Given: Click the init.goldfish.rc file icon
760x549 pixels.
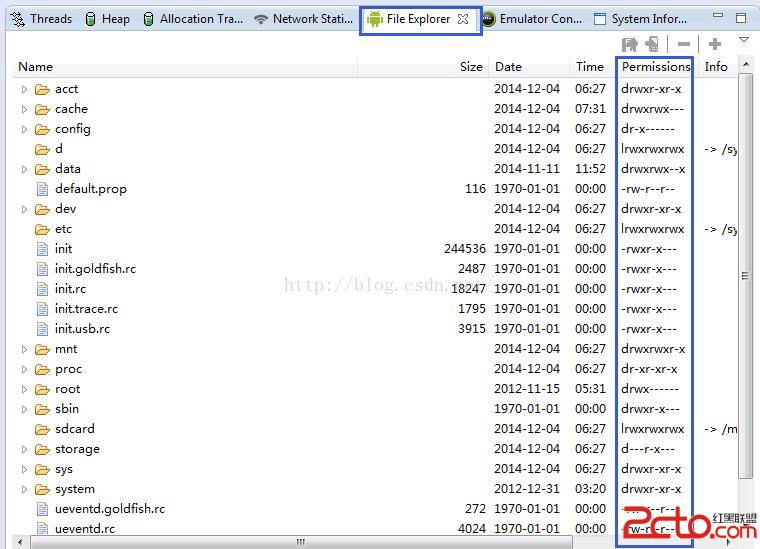Looking at the screenshot, I should click(42, 269).
